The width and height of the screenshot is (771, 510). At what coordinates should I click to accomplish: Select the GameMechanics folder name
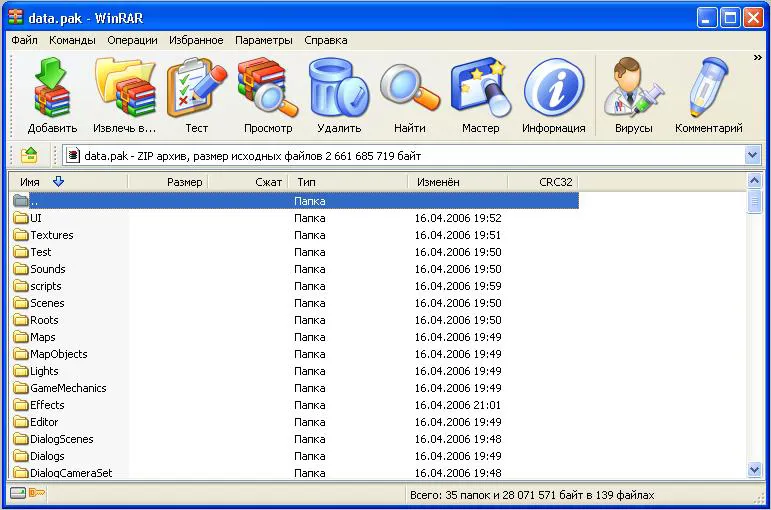point(68,388)
